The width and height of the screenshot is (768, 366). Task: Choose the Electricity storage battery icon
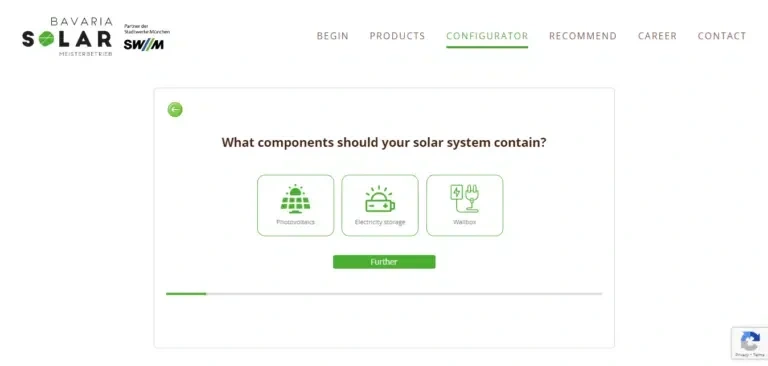tap(380, 199)
